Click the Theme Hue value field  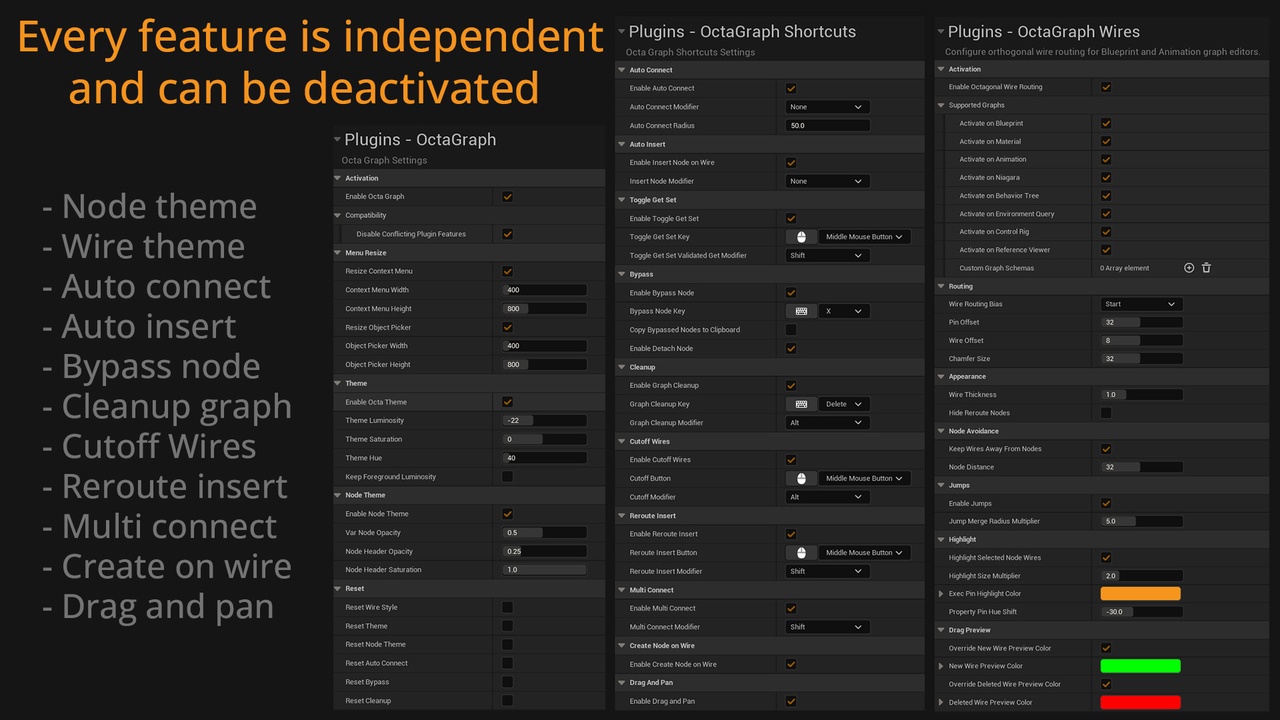[544, 458]
